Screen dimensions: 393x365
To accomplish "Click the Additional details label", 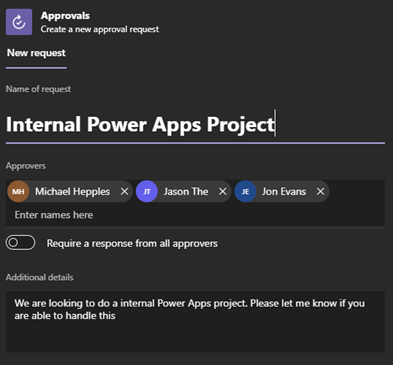I will pyautogui.click(x=40, y=277).
